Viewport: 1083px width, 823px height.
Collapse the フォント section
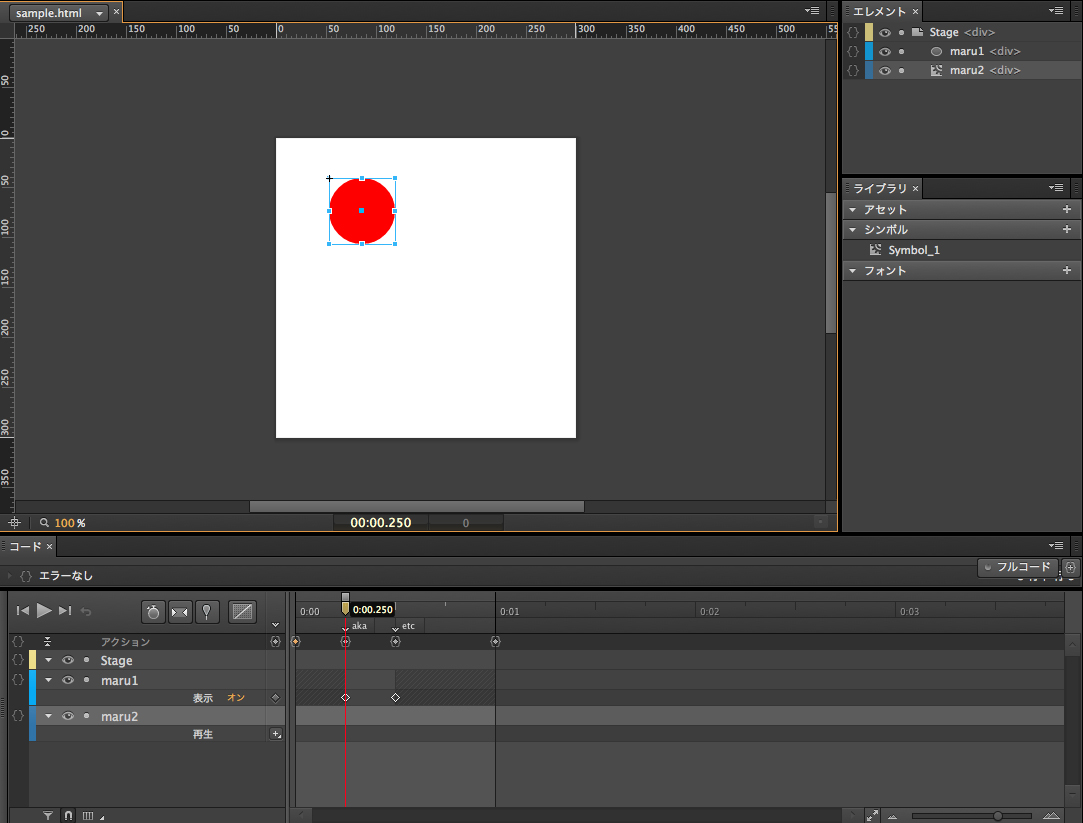[x=852, y=271]
